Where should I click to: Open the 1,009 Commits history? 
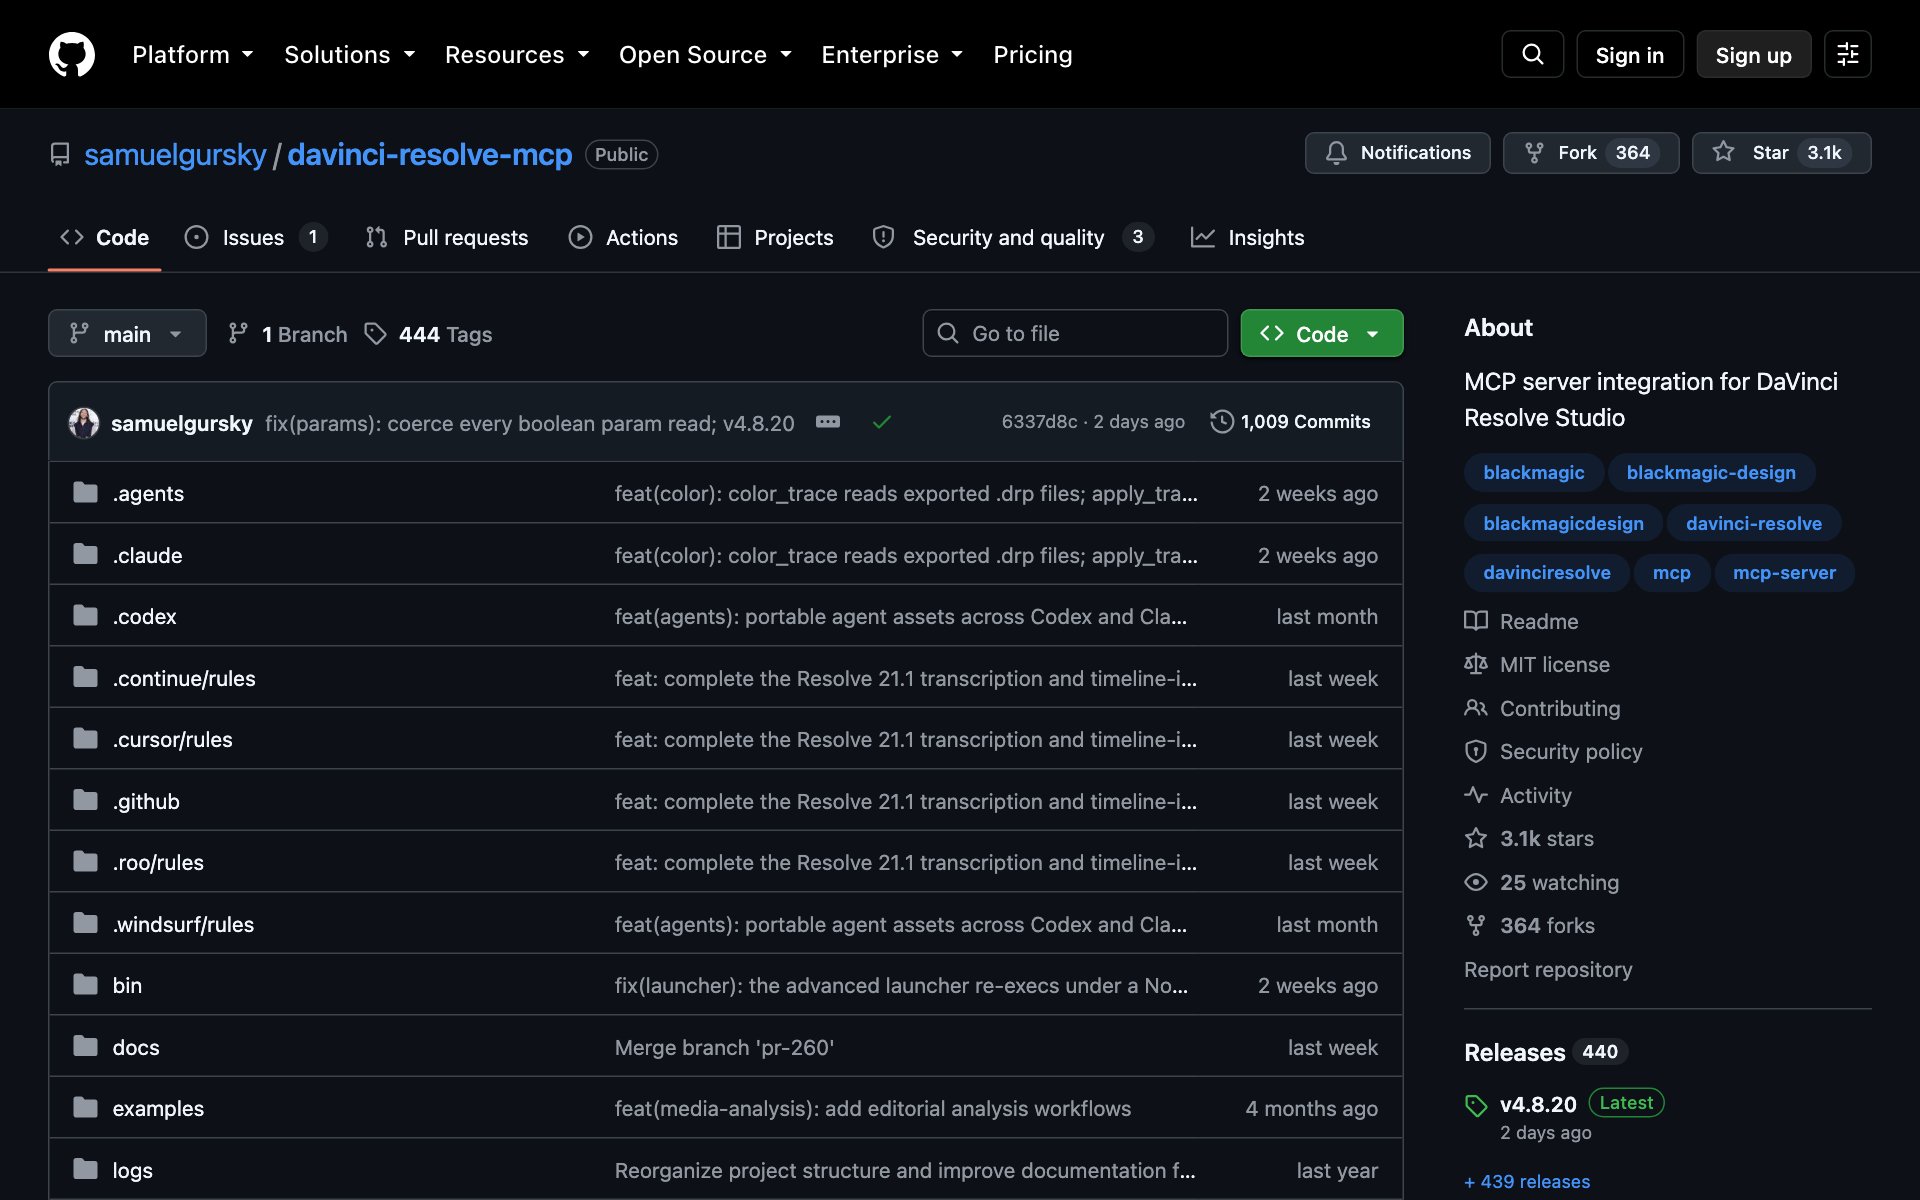[1290, 422]
